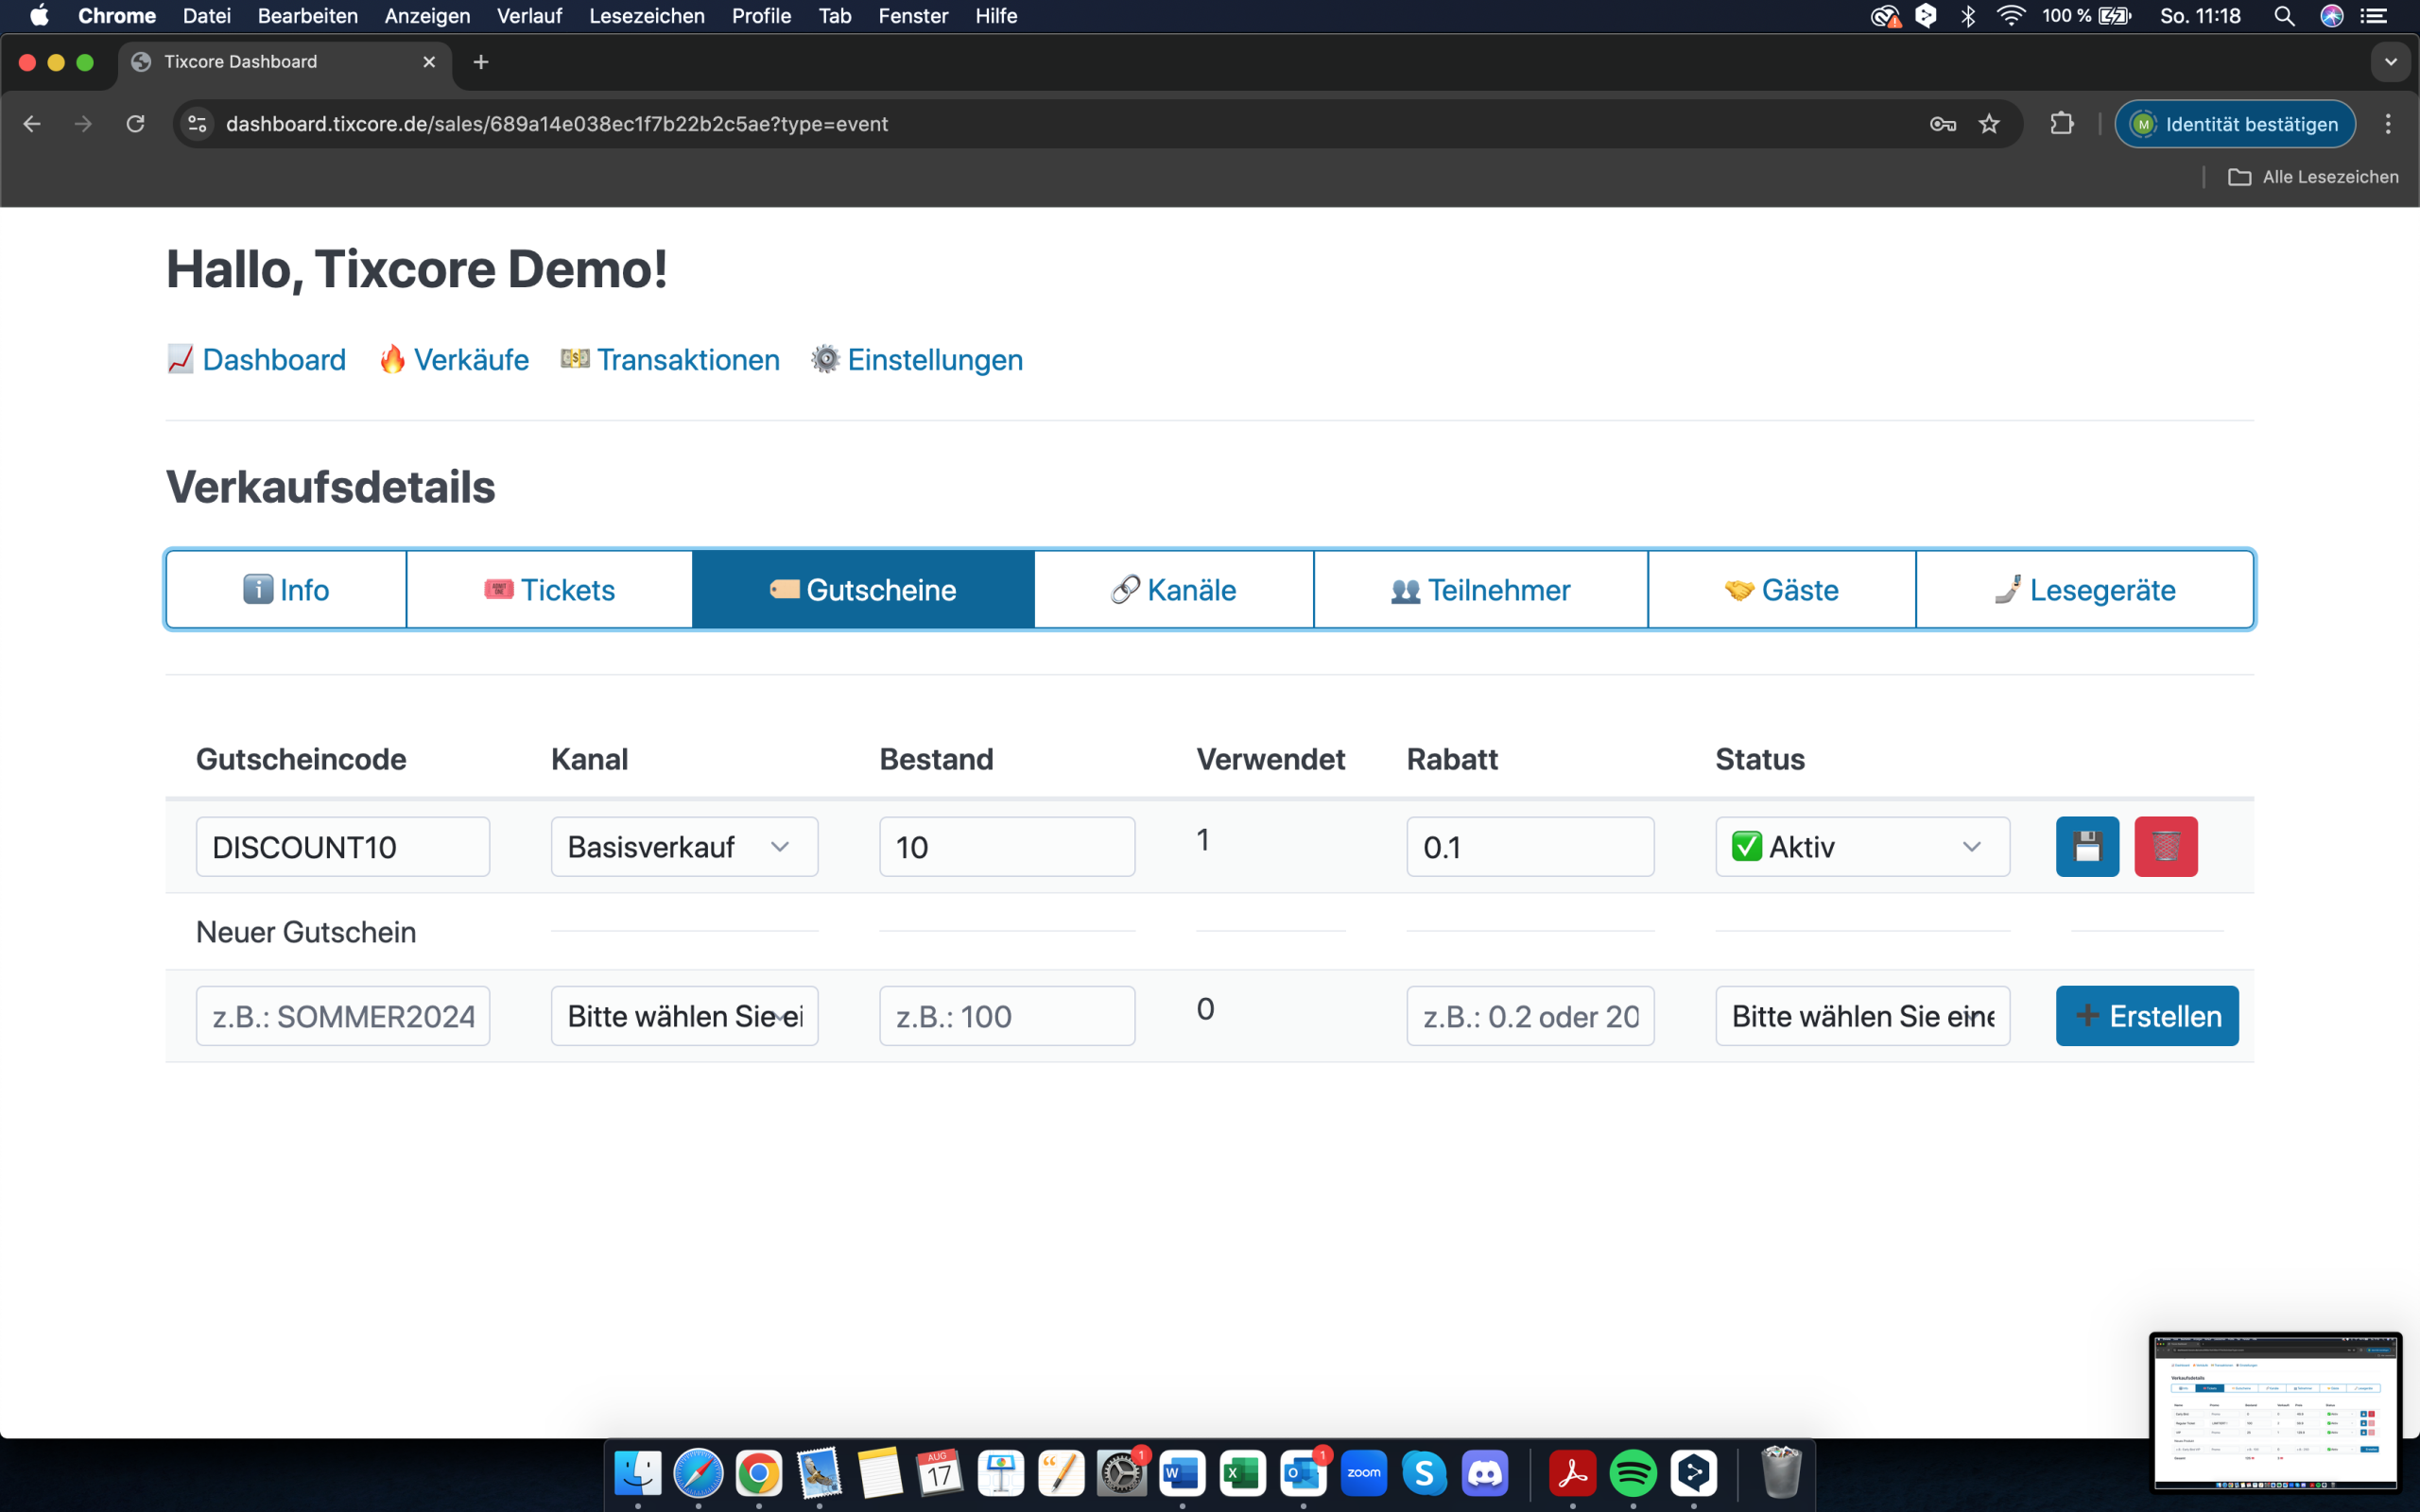Open new voucher Kanal selection dropdown
The image size is (2420, 1512).
[x=684, y=1016]
